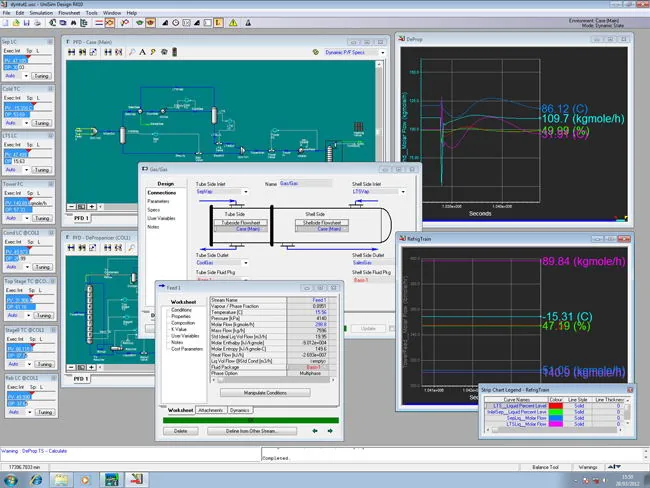Click the Tuning button on Cold TC faceplate
The width and height of the screenshot is (650, 488).
tap(42, 123)
